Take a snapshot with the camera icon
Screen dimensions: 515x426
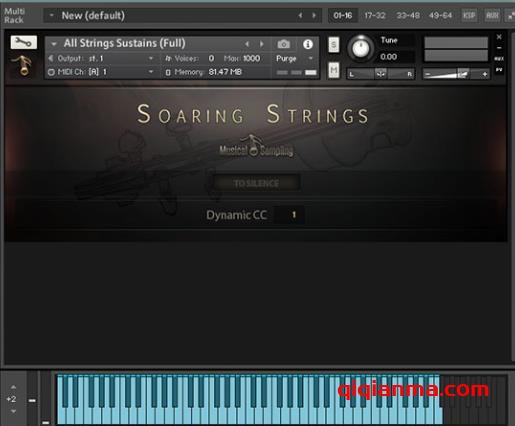284,44
